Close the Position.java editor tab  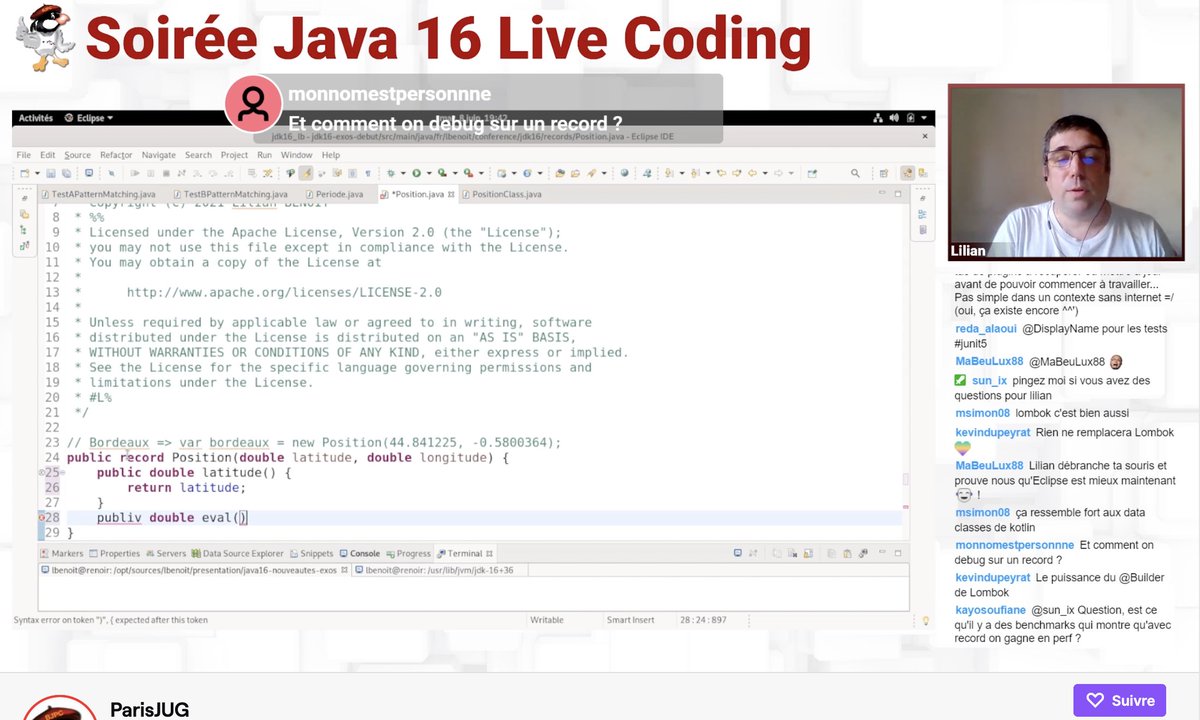coord(450,194)
